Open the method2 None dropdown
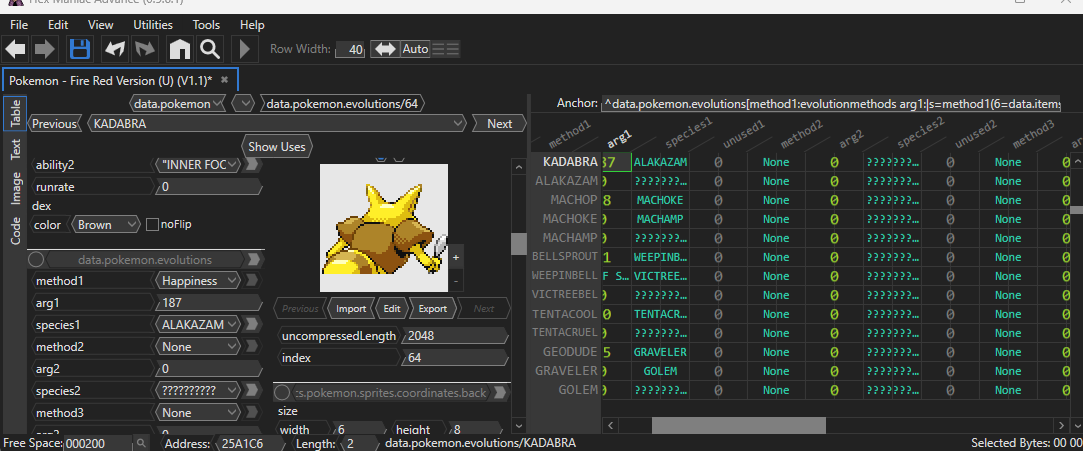The image size is (1083, 451). (198, 346)
